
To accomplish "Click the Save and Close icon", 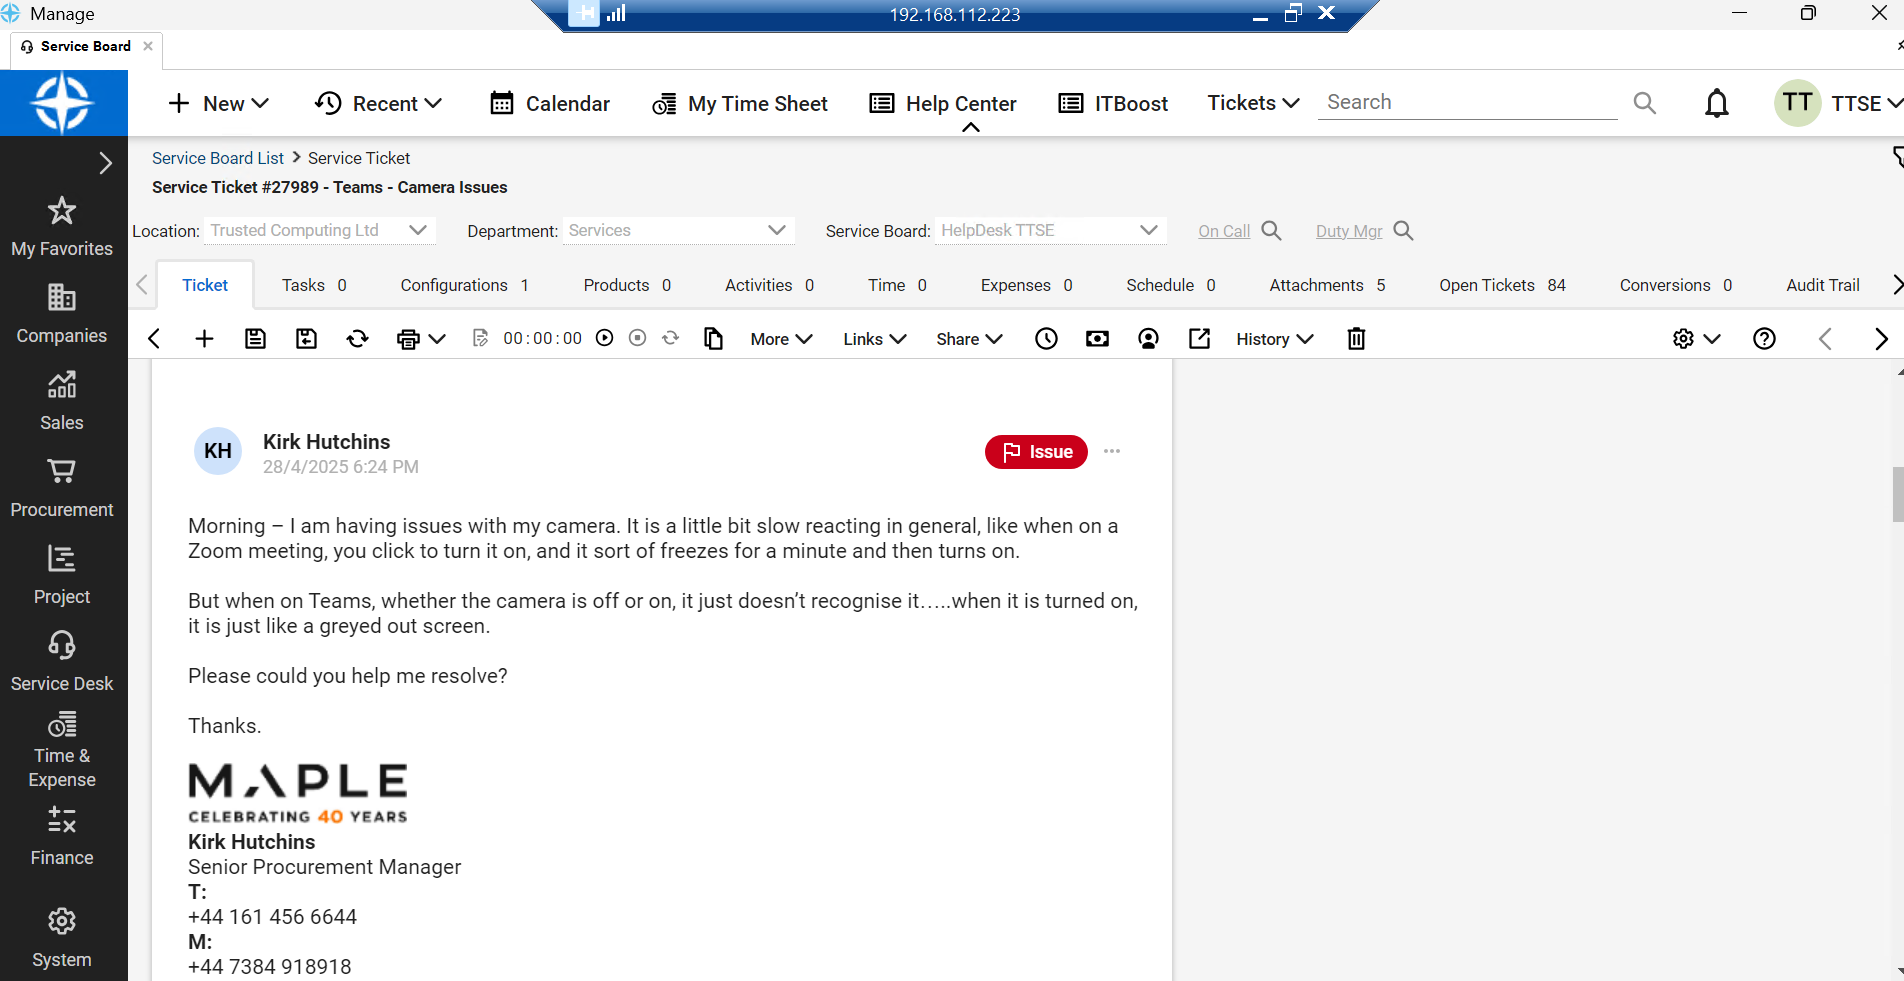I will pyautogui.click(x=306, y=339).
